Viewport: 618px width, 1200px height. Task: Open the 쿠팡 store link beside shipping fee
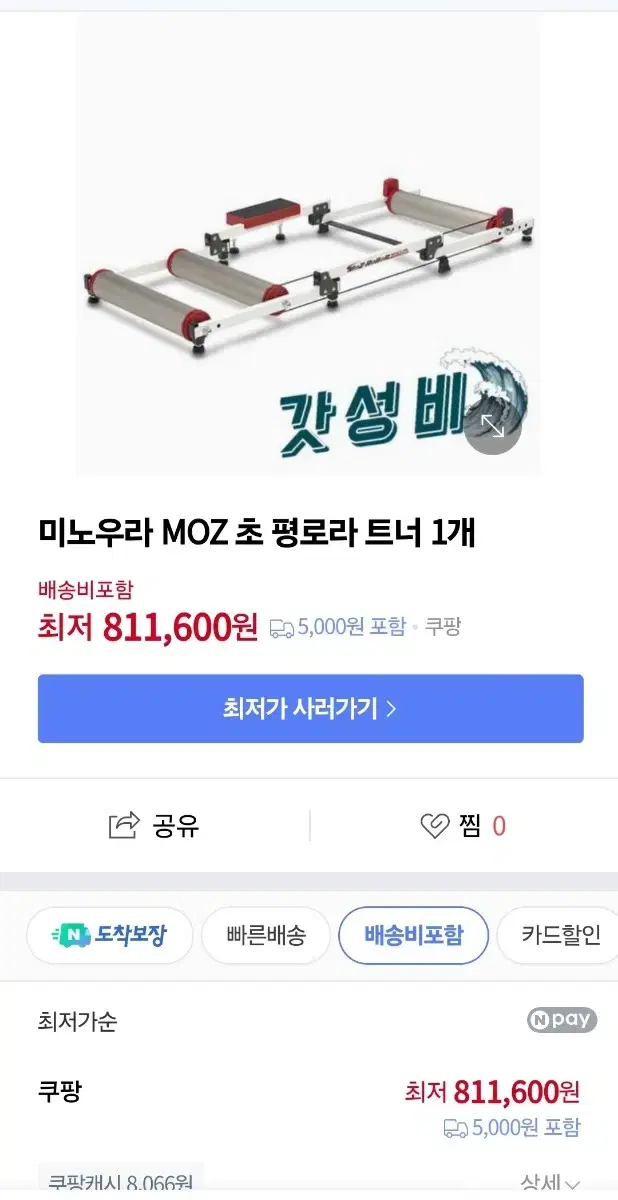point(443,627)
